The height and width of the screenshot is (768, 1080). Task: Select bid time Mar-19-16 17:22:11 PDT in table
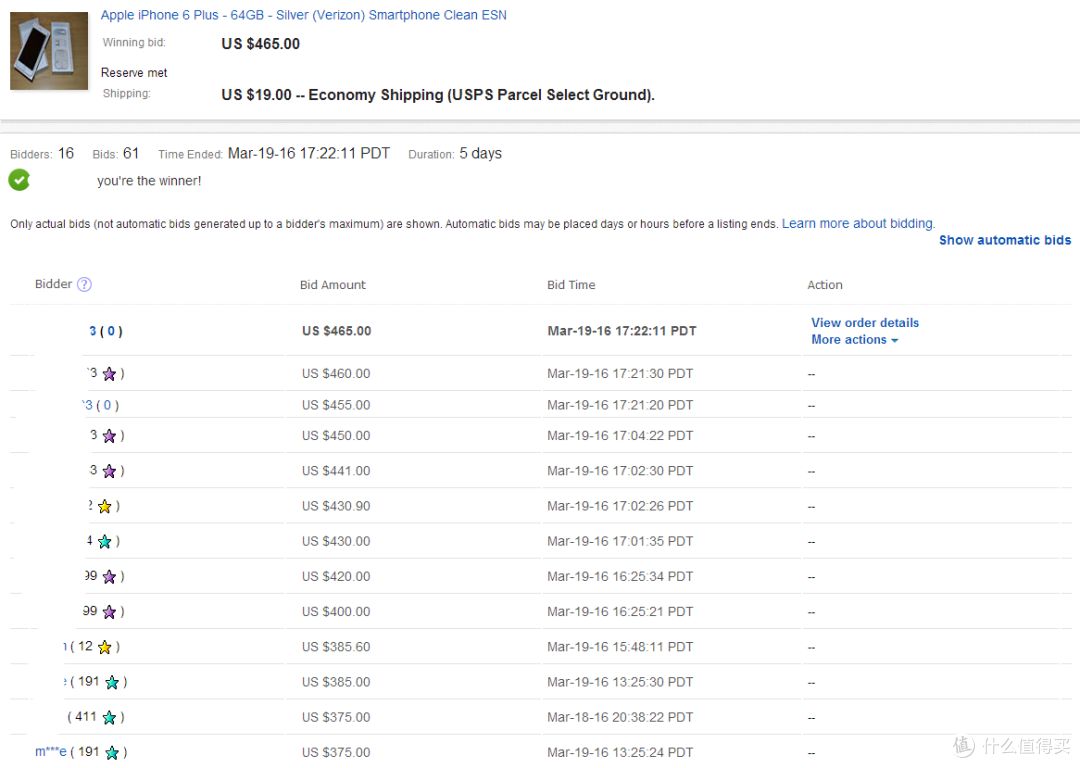point(622,331)
